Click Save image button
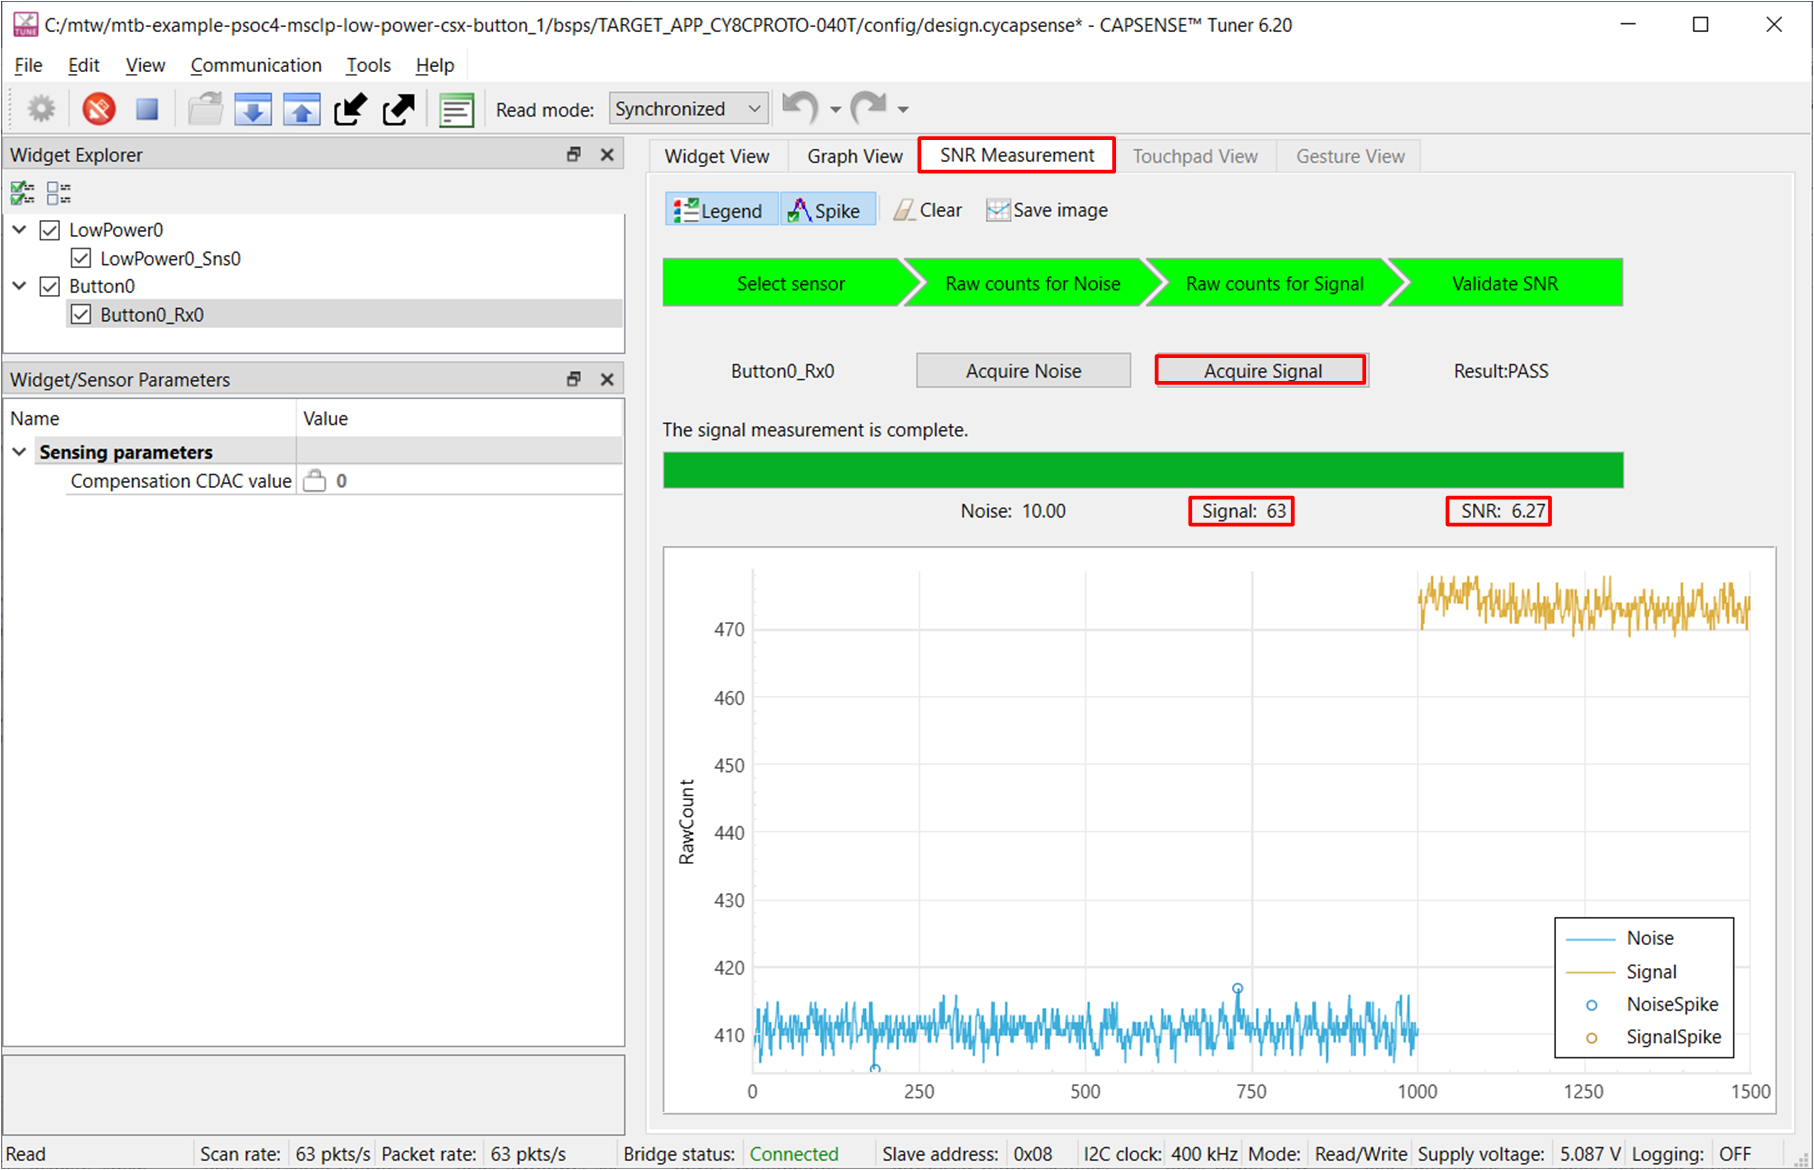 (x=1047, y=211)
